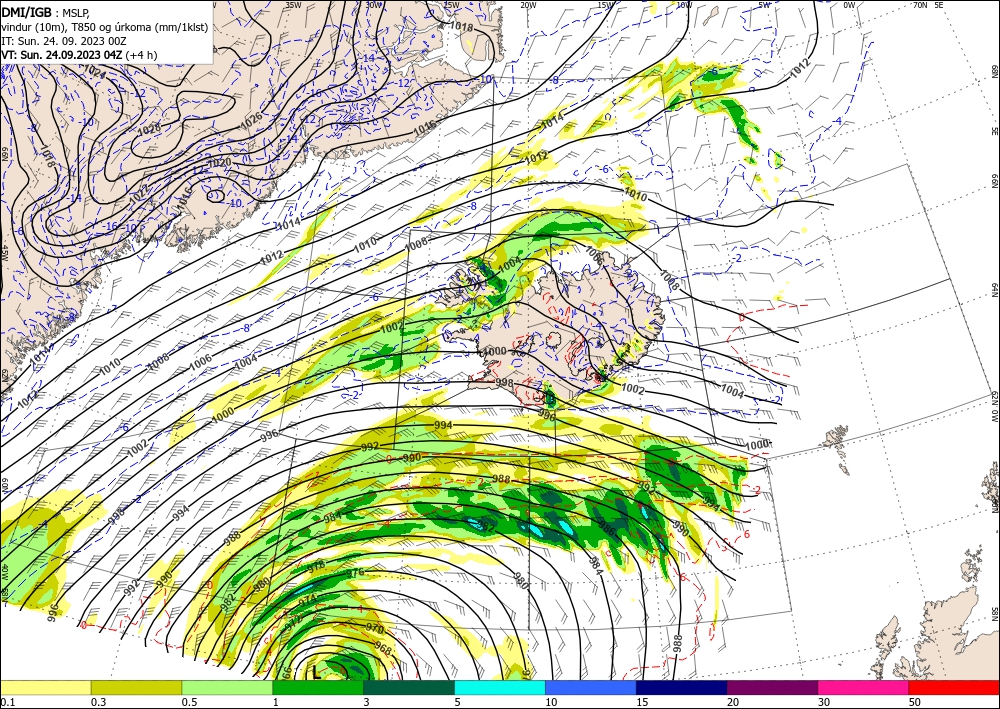Click the '10W' longitude label on top edge
The width and height of the screenshot is (1000, 709).
click(684, 5)
